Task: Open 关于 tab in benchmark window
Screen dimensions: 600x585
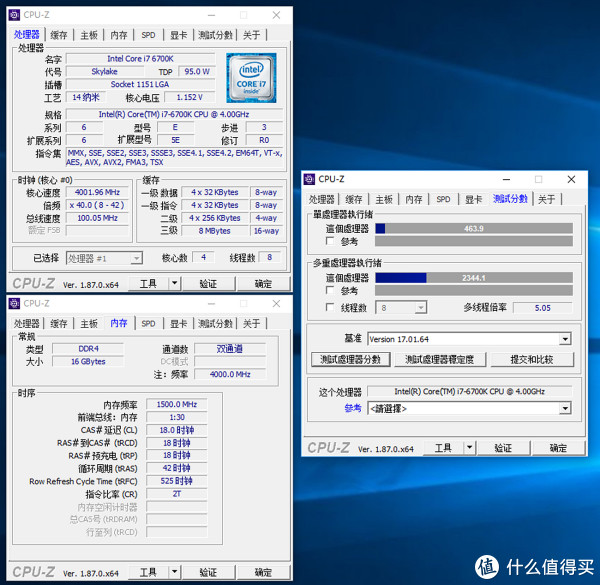Action: pyautogui.click(x=546, y=199)
